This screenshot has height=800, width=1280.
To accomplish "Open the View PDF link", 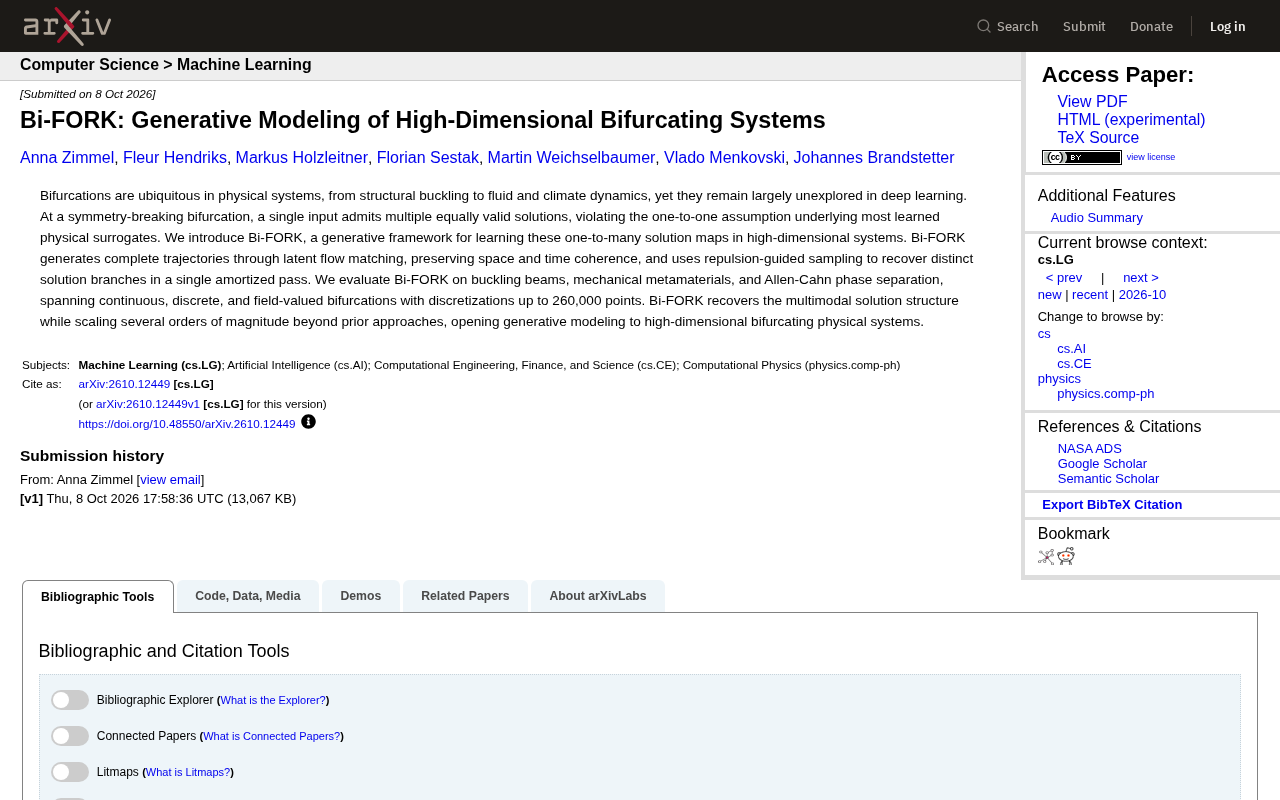I will coord(1092,102).
